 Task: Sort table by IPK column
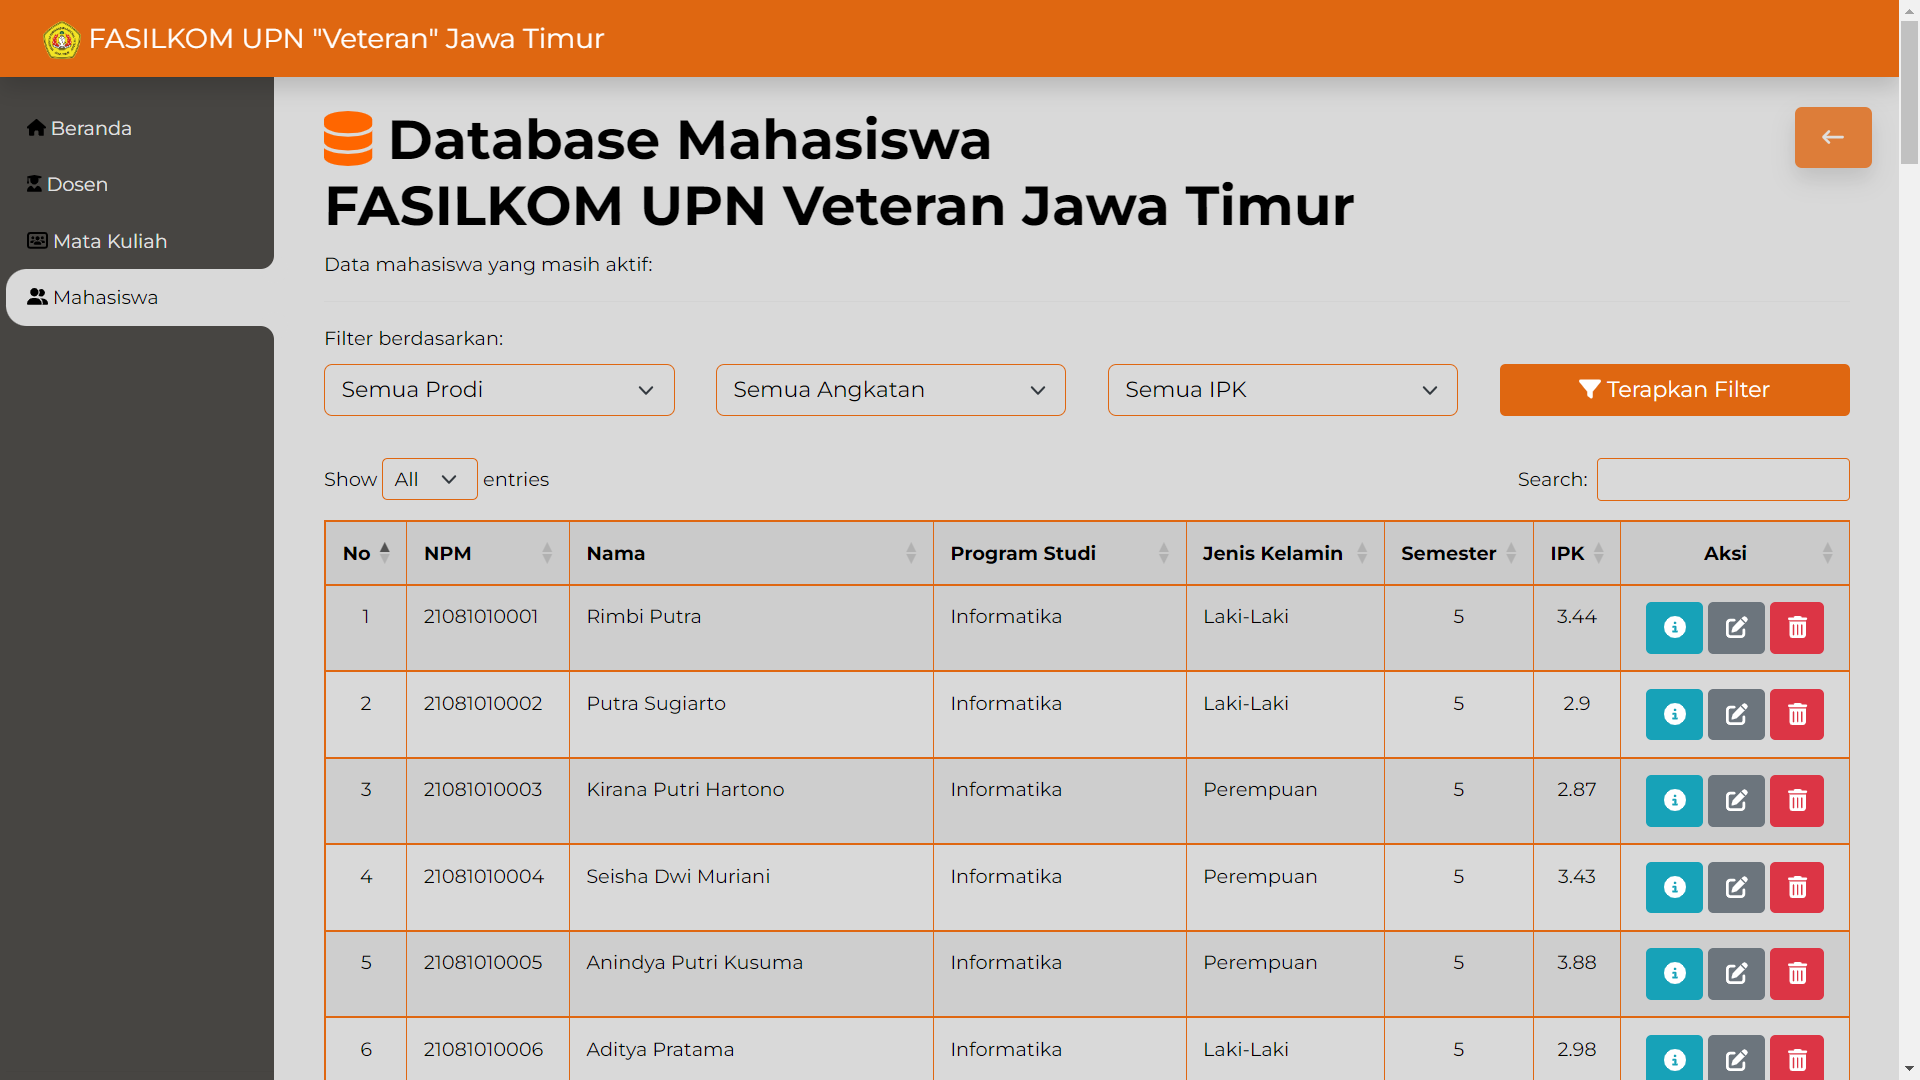point(1577,553)
